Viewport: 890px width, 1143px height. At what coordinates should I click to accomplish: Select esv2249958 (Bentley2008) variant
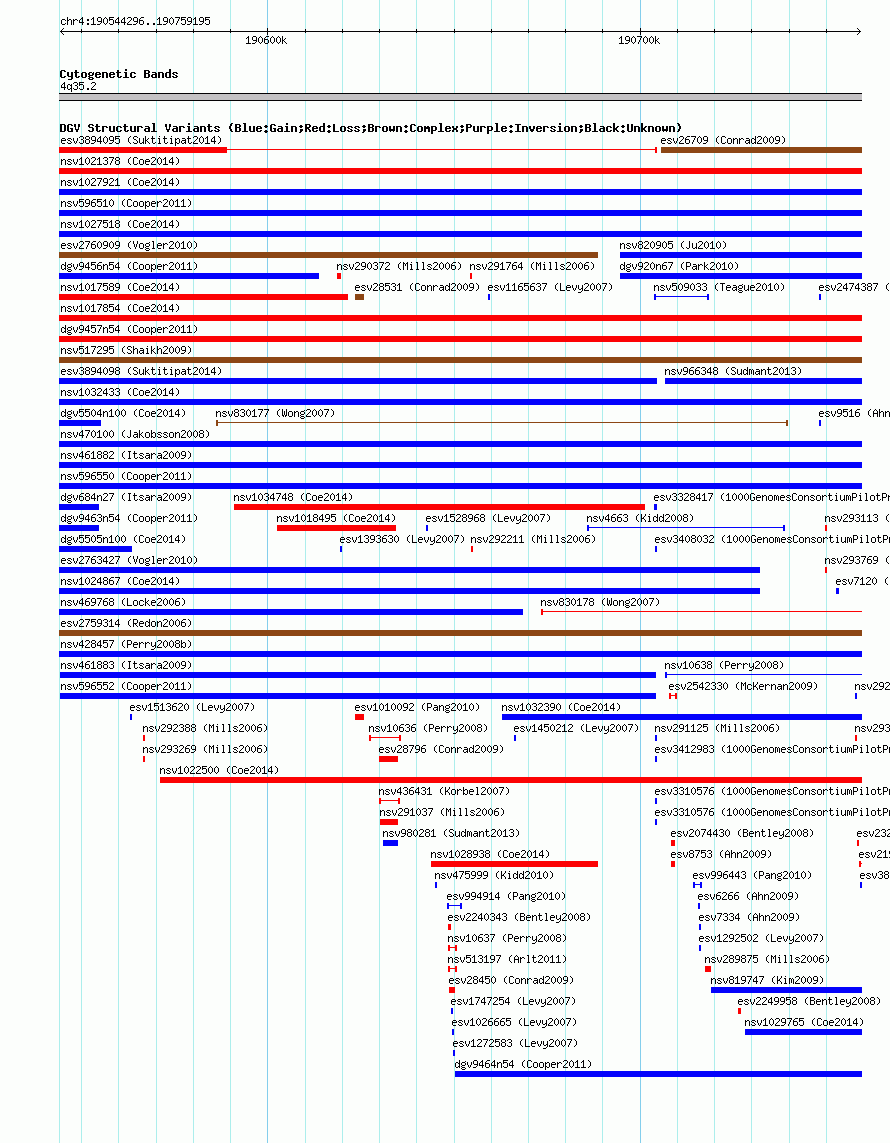coord(739,1011)
